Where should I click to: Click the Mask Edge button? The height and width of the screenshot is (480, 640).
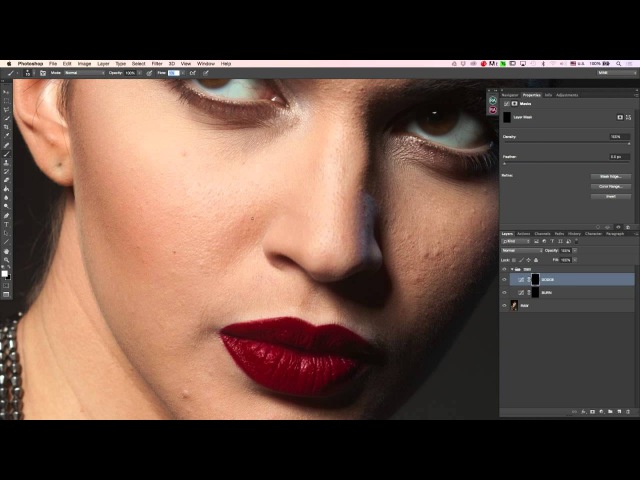click(611, 177)
